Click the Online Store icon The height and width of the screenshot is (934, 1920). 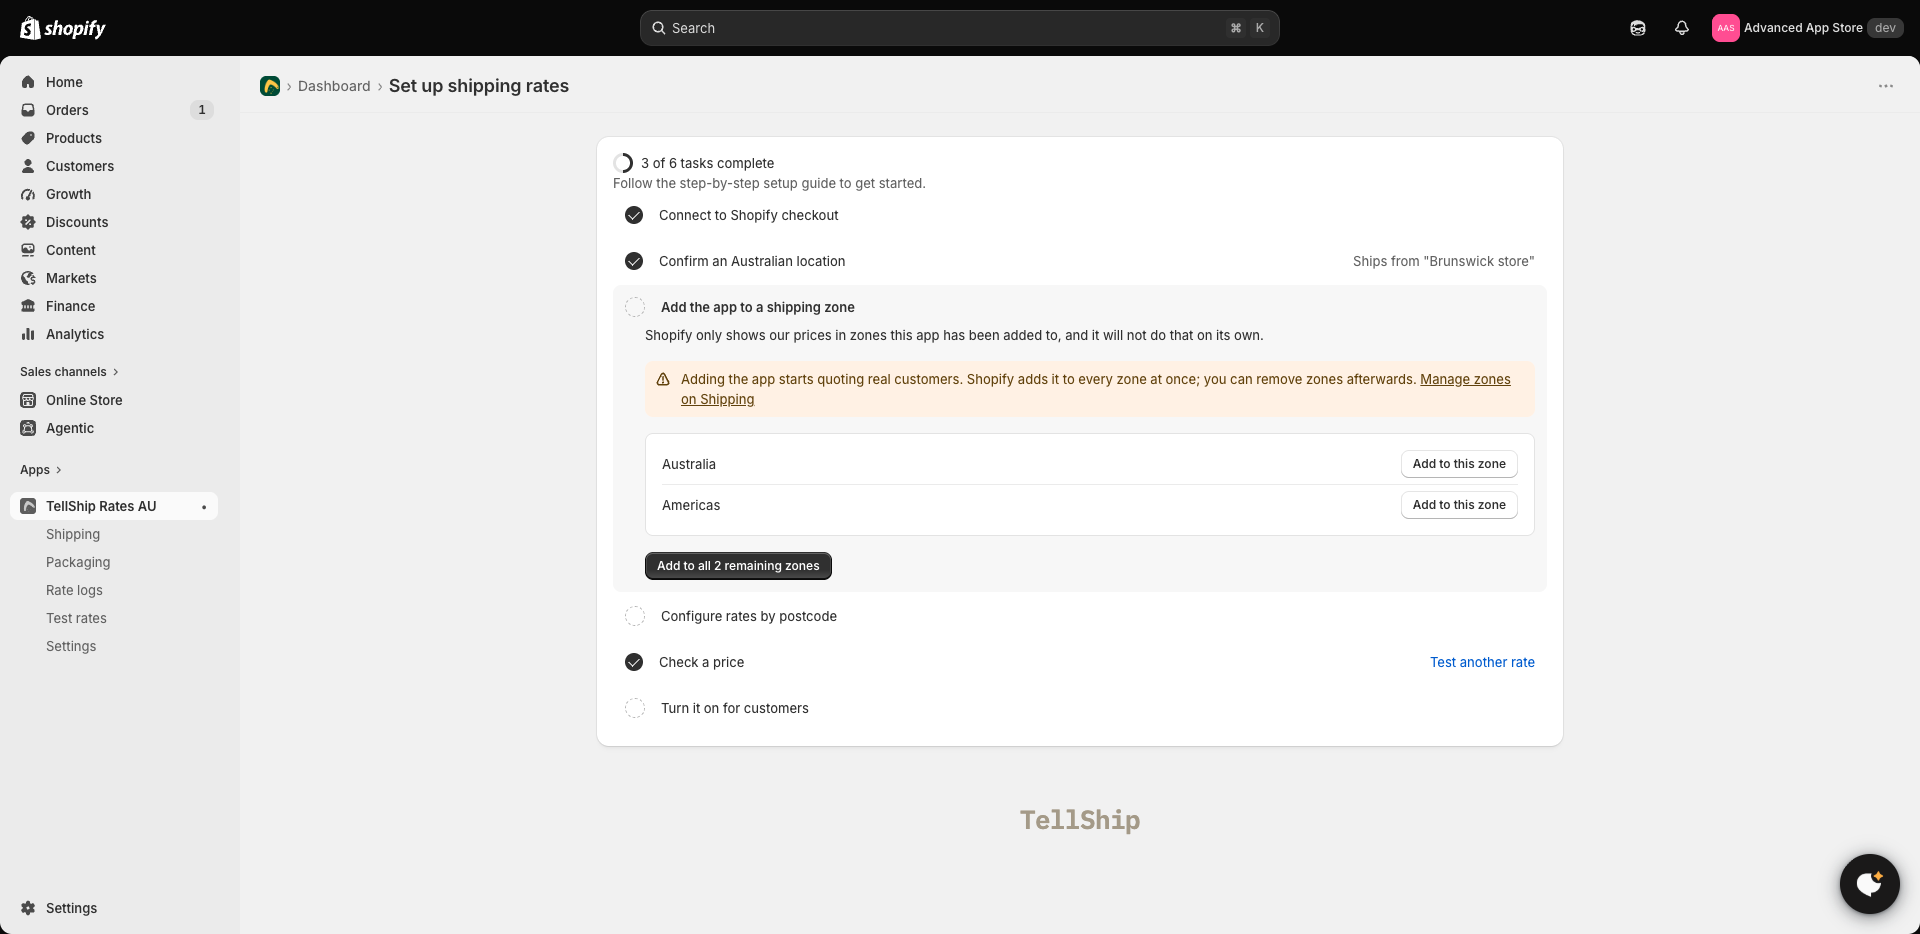(28, 400)
